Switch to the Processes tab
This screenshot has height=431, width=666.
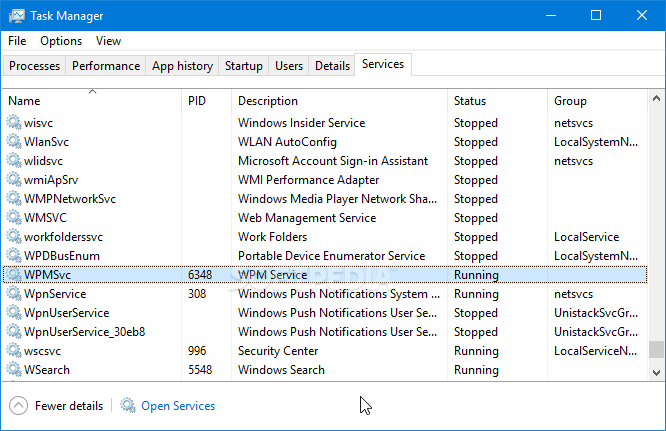coord(34,66)
